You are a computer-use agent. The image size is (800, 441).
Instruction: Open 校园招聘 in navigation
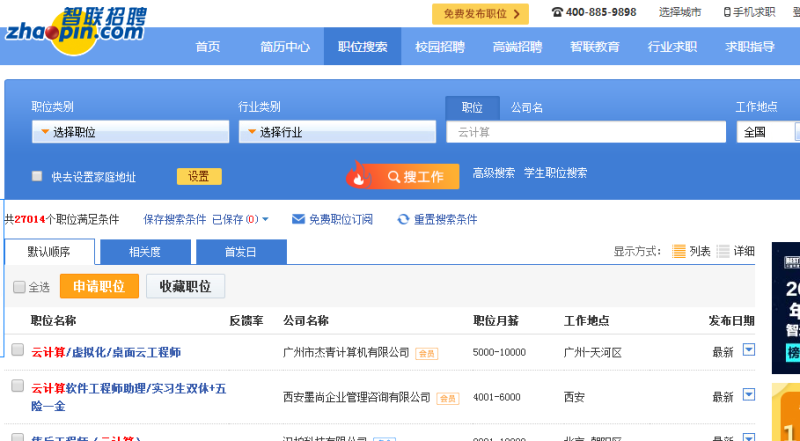pos(440,47)
